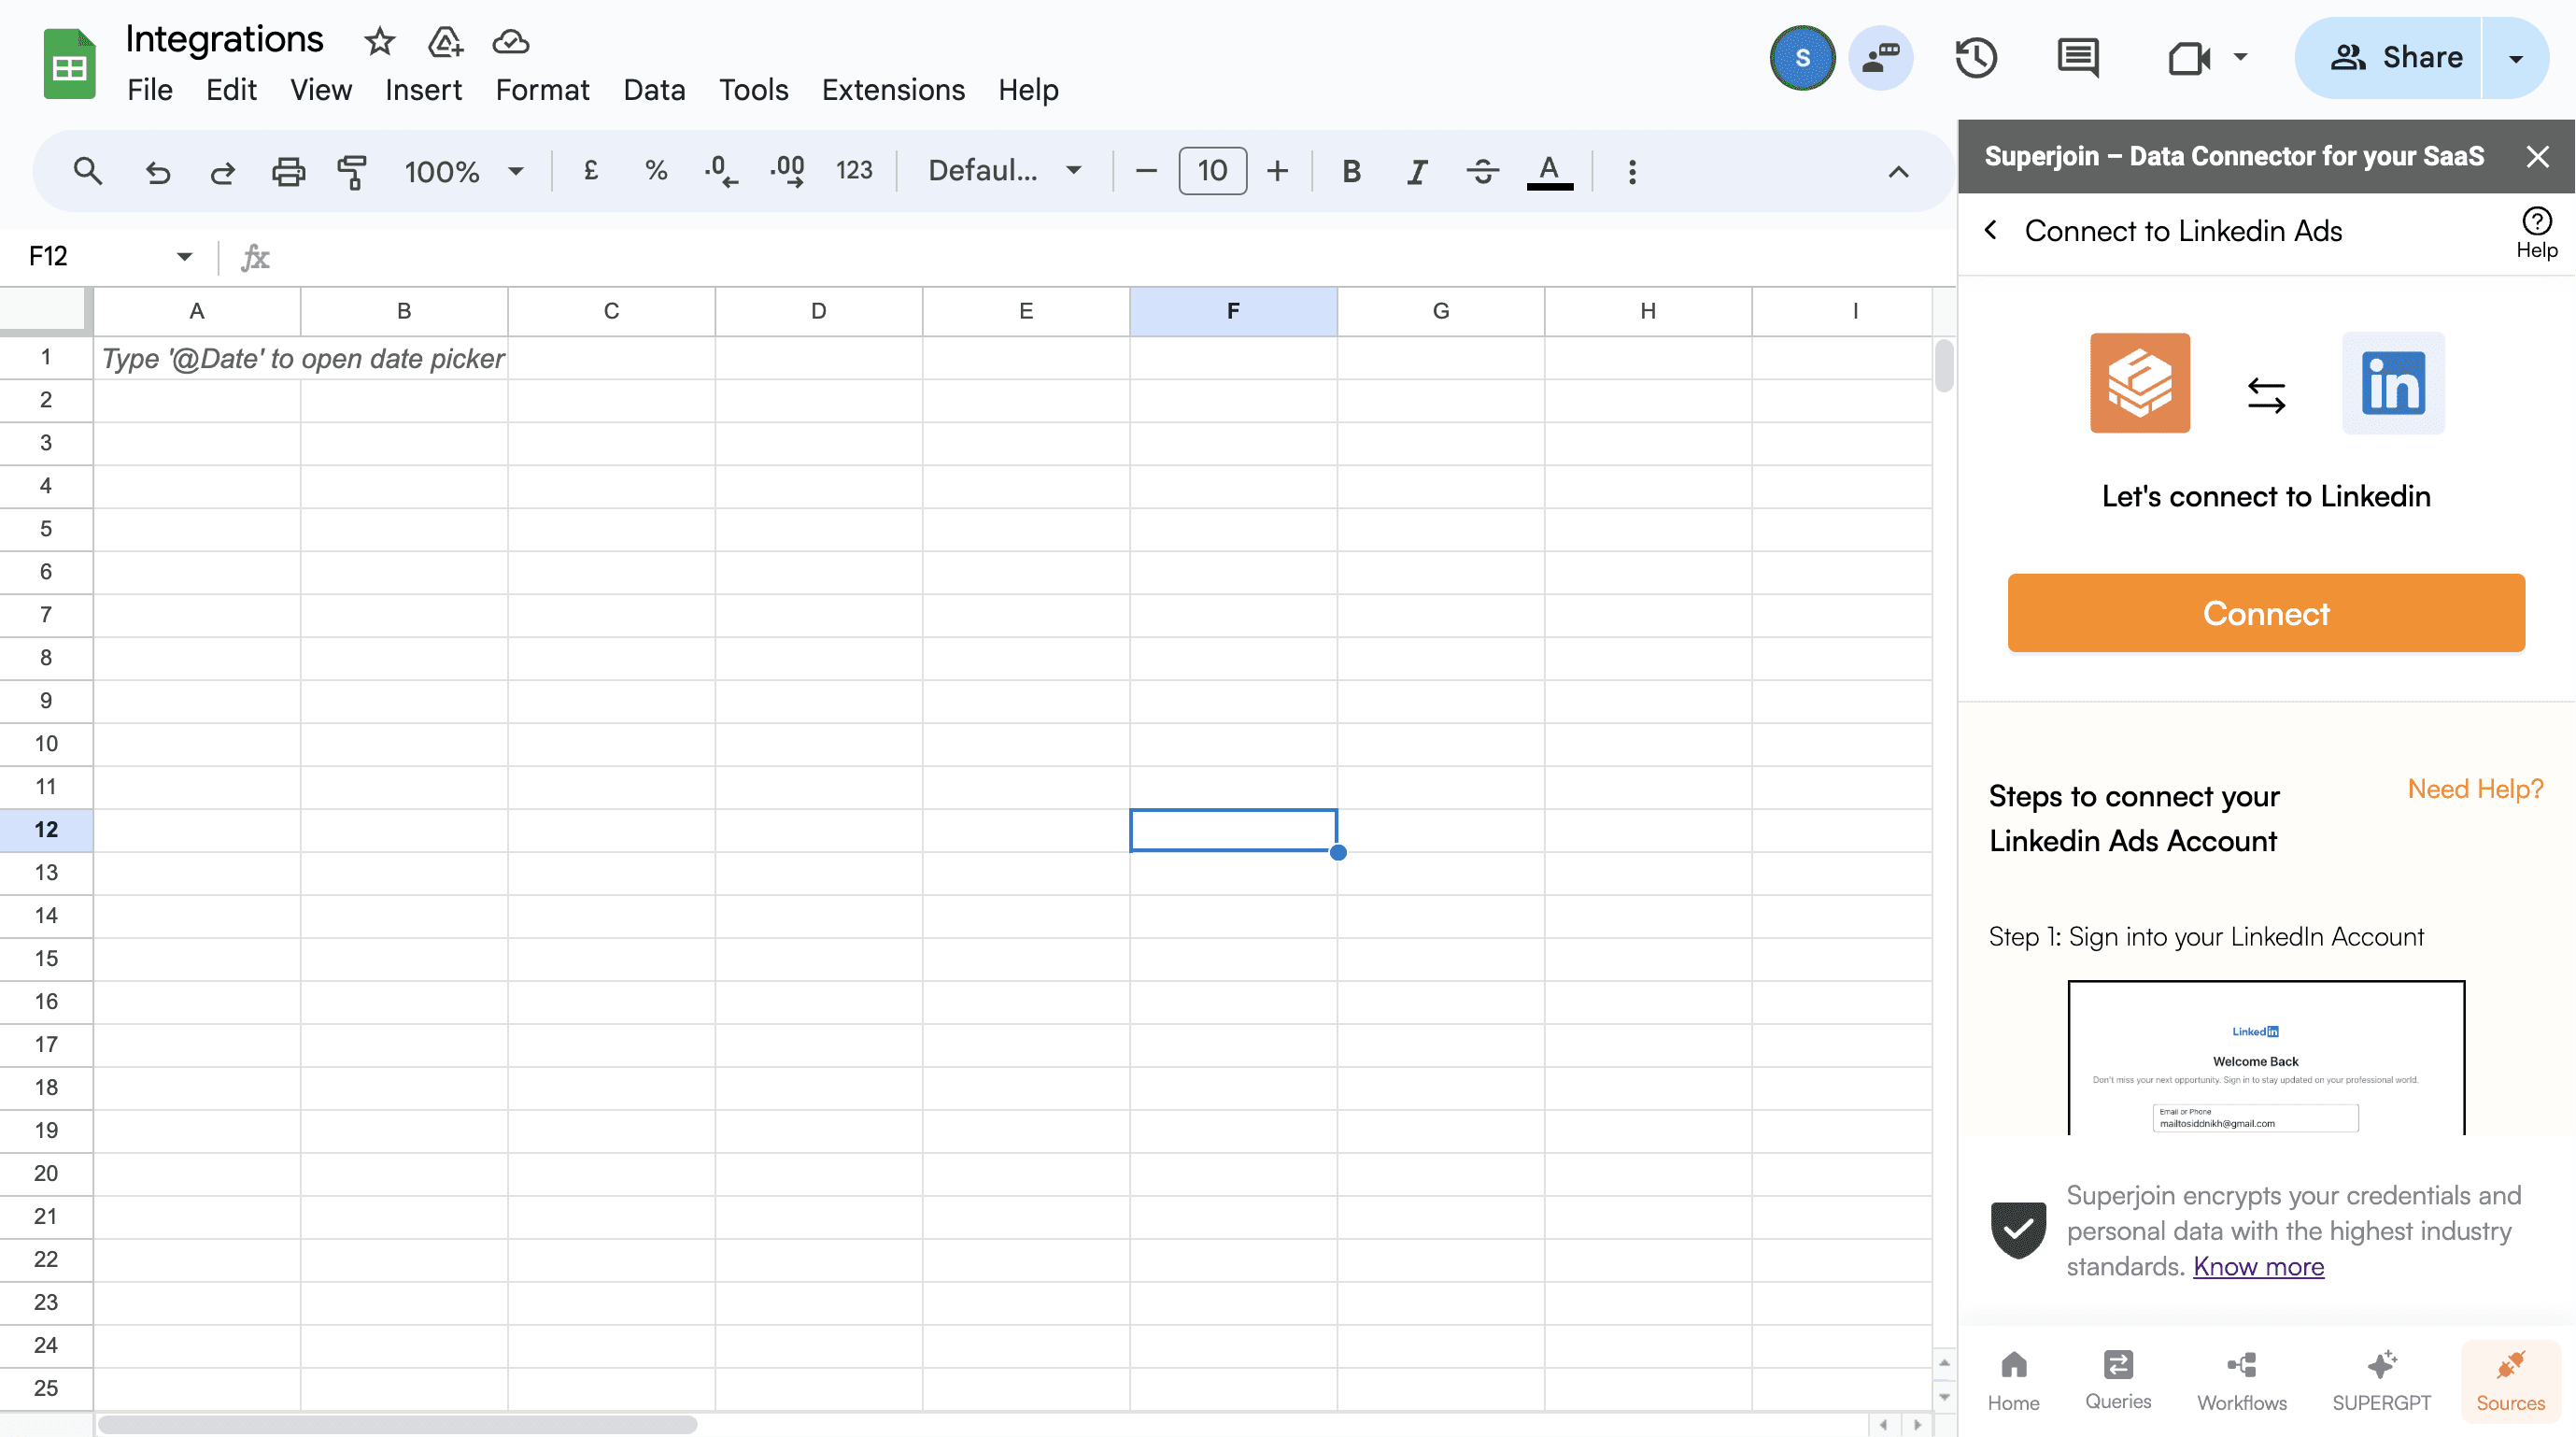Click the font size input field
This screenshot has height=1437, width=2576.
[1212, 171]
